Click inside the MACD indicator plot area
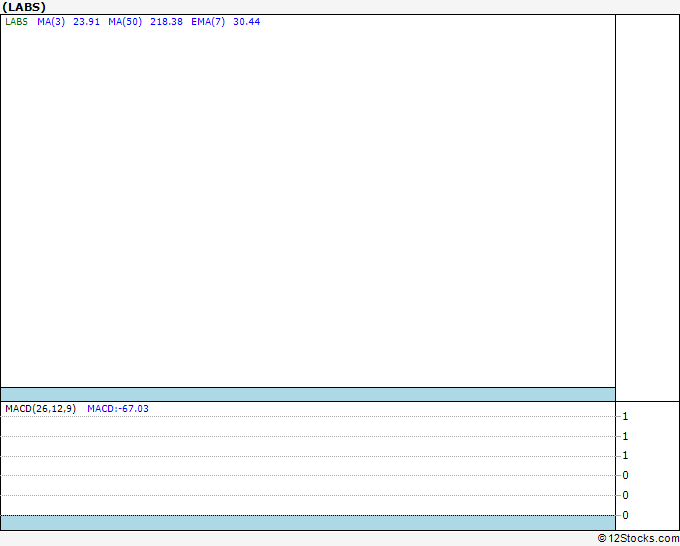This screenshot has width=680, height=546. tap(308, 465)
